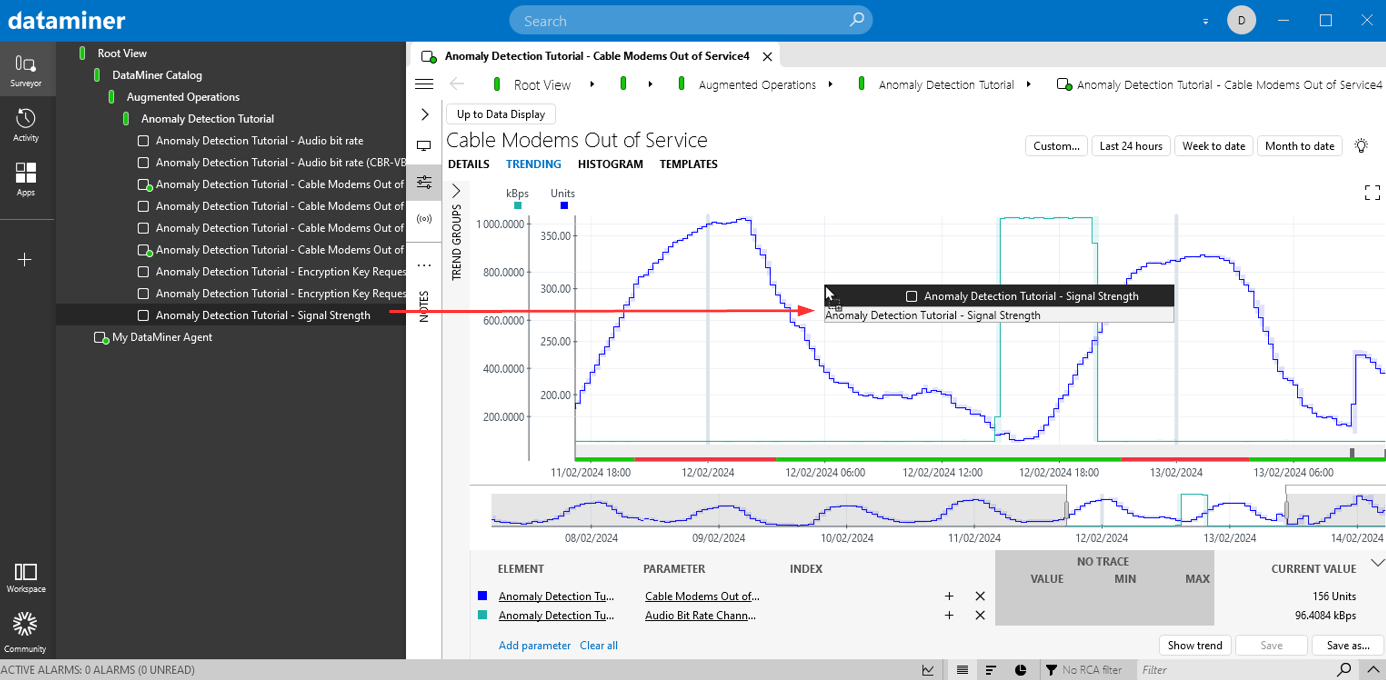Open the Workspace sidebar item
This screenshot has height=680, width=1386.
[x=26, y=577]
